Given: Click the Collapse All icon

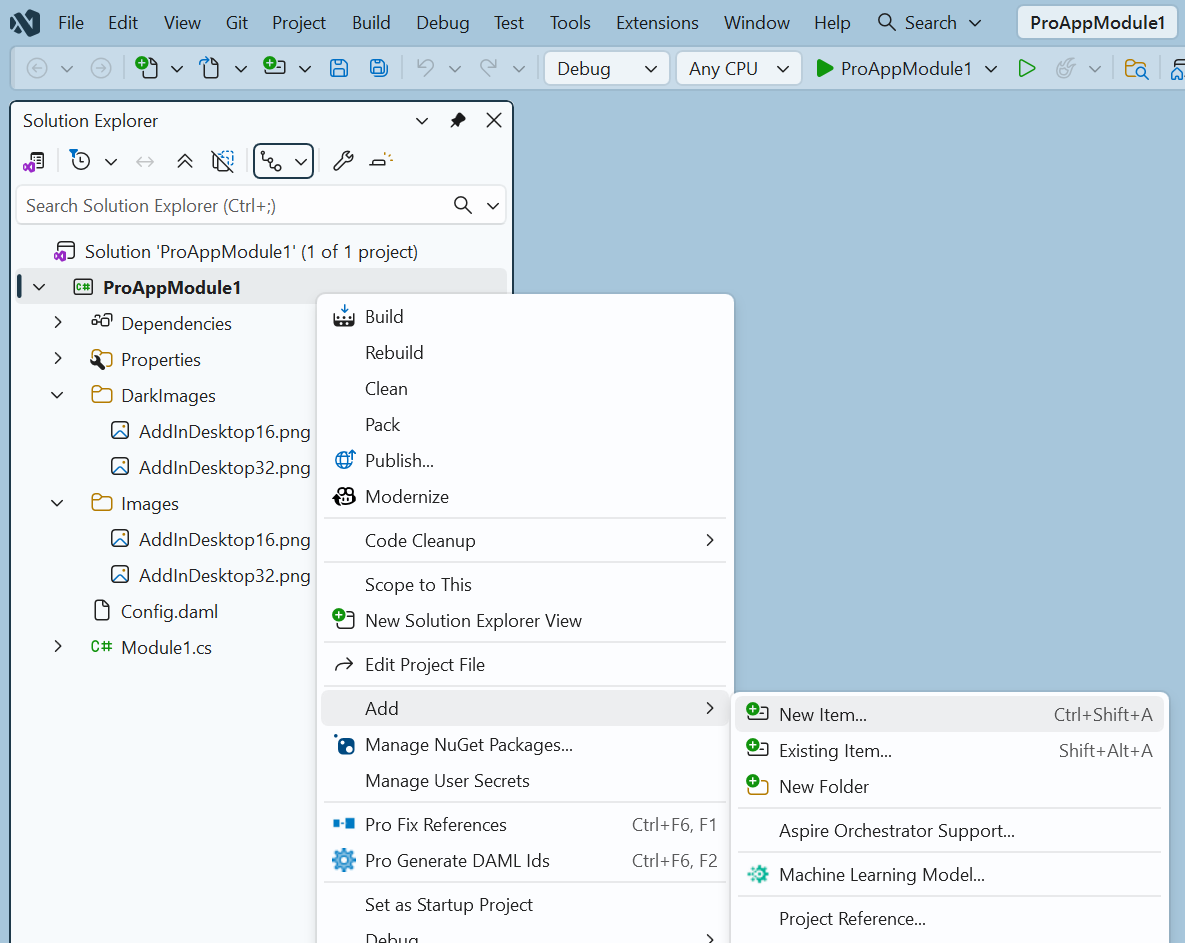Looking at the screenshot, I should click(x=184, y=161).
